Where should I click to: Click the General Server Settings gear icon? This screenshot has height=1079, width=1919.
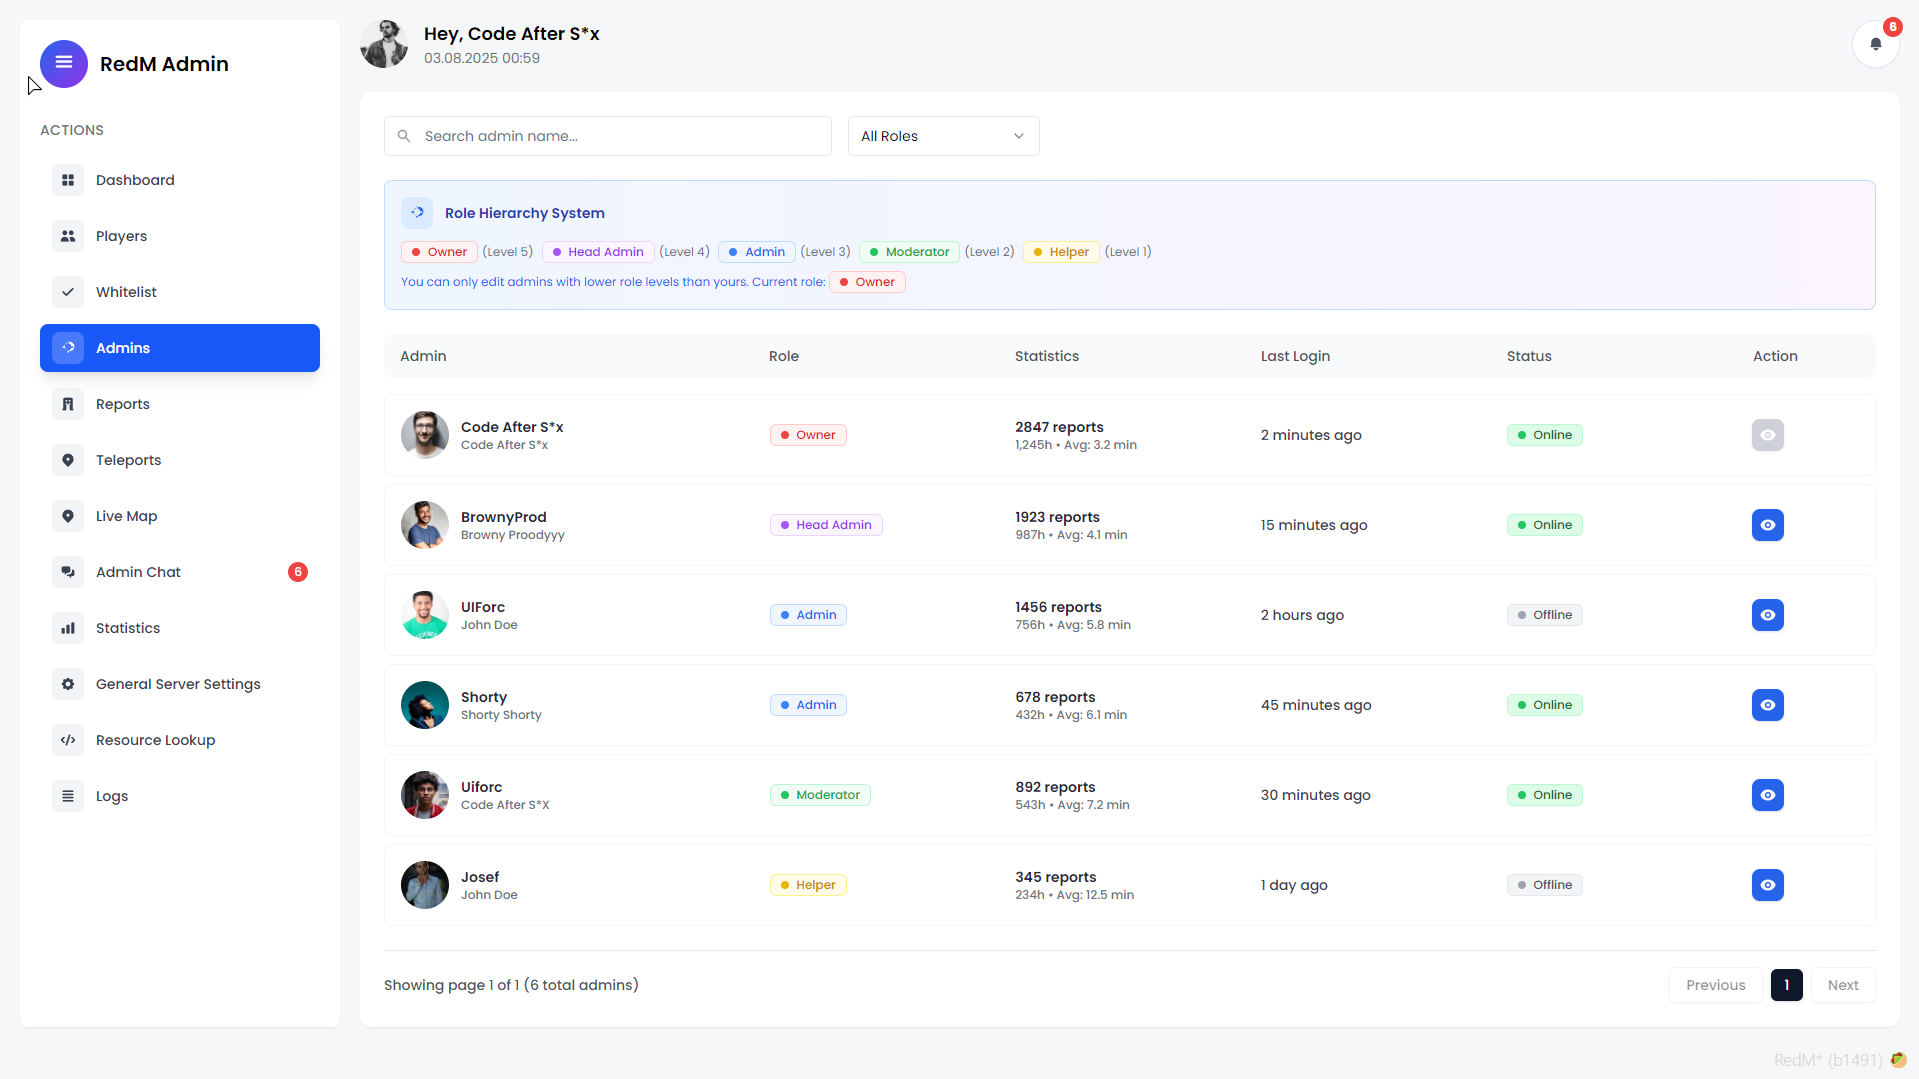tap(68, 684)
